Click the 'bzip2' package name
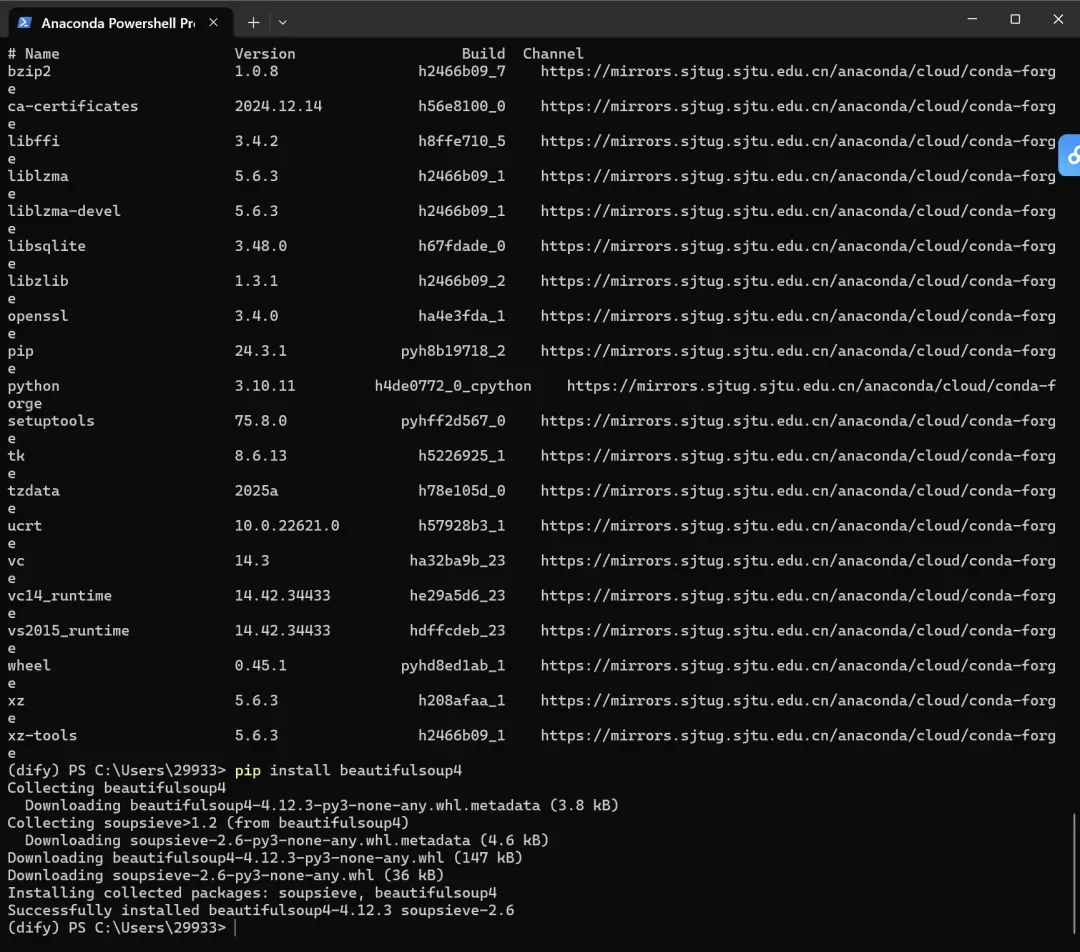The width and height of the screenshot is (1080, 952). [x=29, y=72]
